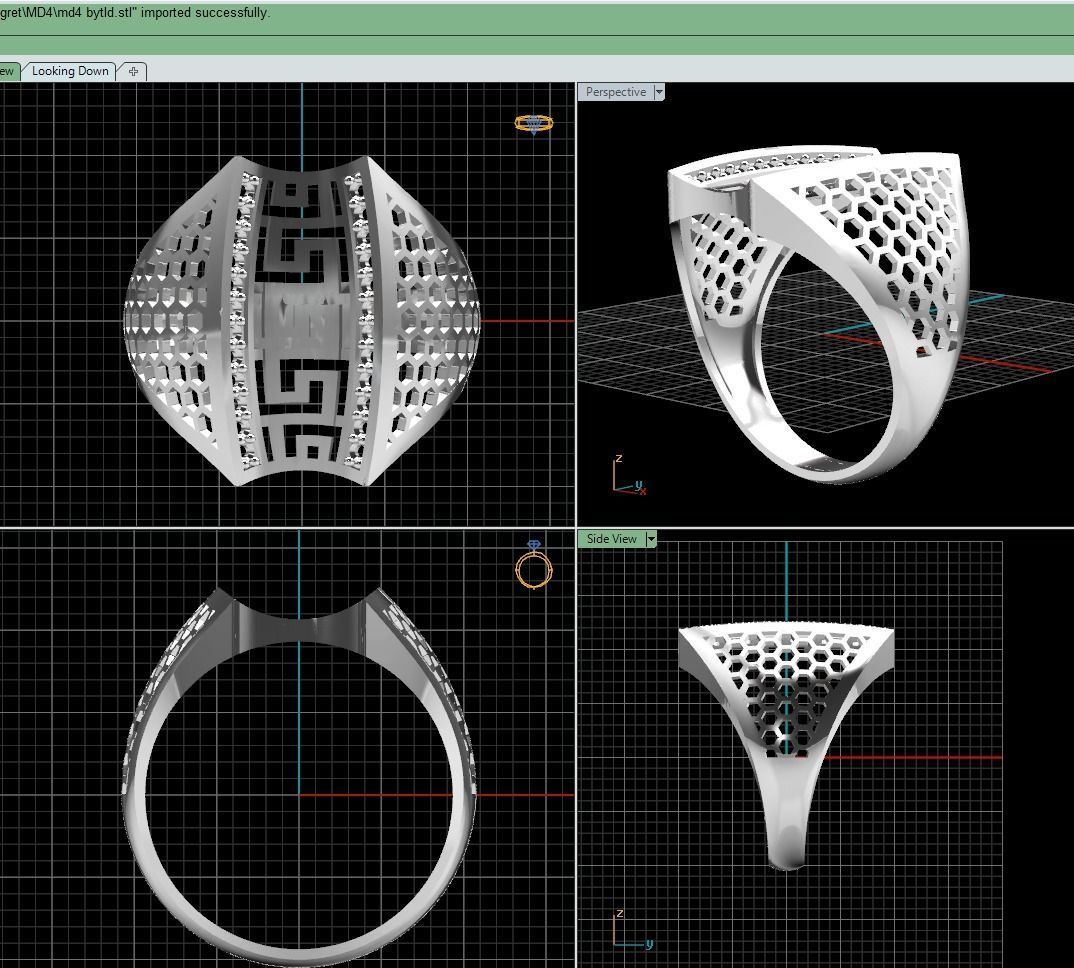Click the ring front-view orientation icon
This screenshot has width=1074, height=968.
[x=534, y=564]
